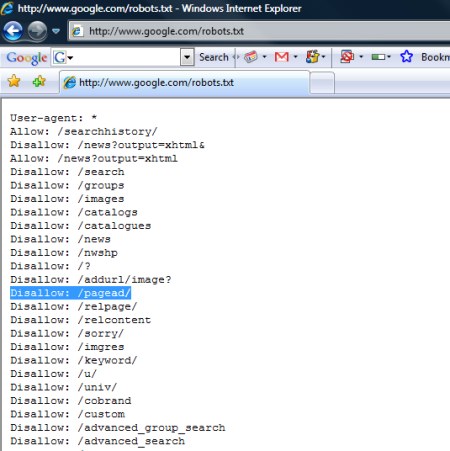Click the popup blocker icon
Viewport: 450px width, 451px height.
coord(347,57)
